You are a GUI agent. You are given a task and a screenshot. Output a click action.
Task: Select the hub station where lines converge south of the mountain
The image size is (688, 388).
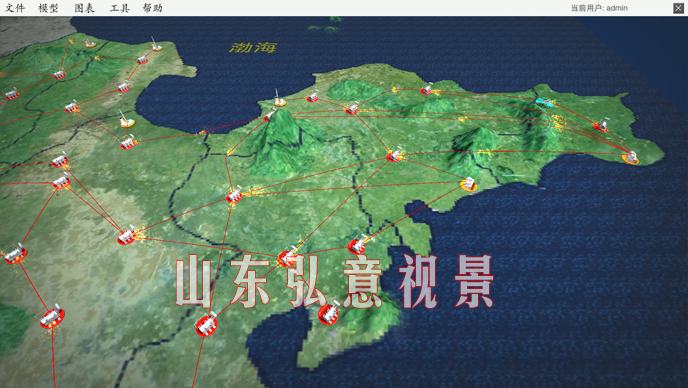(234, 195)
